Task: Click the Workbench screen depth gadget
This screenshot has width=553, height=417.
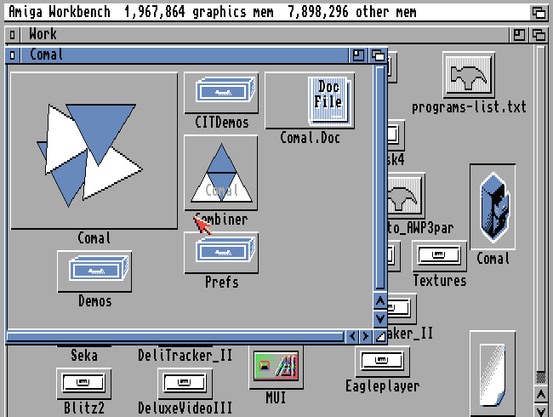Action: pos(539,12)
